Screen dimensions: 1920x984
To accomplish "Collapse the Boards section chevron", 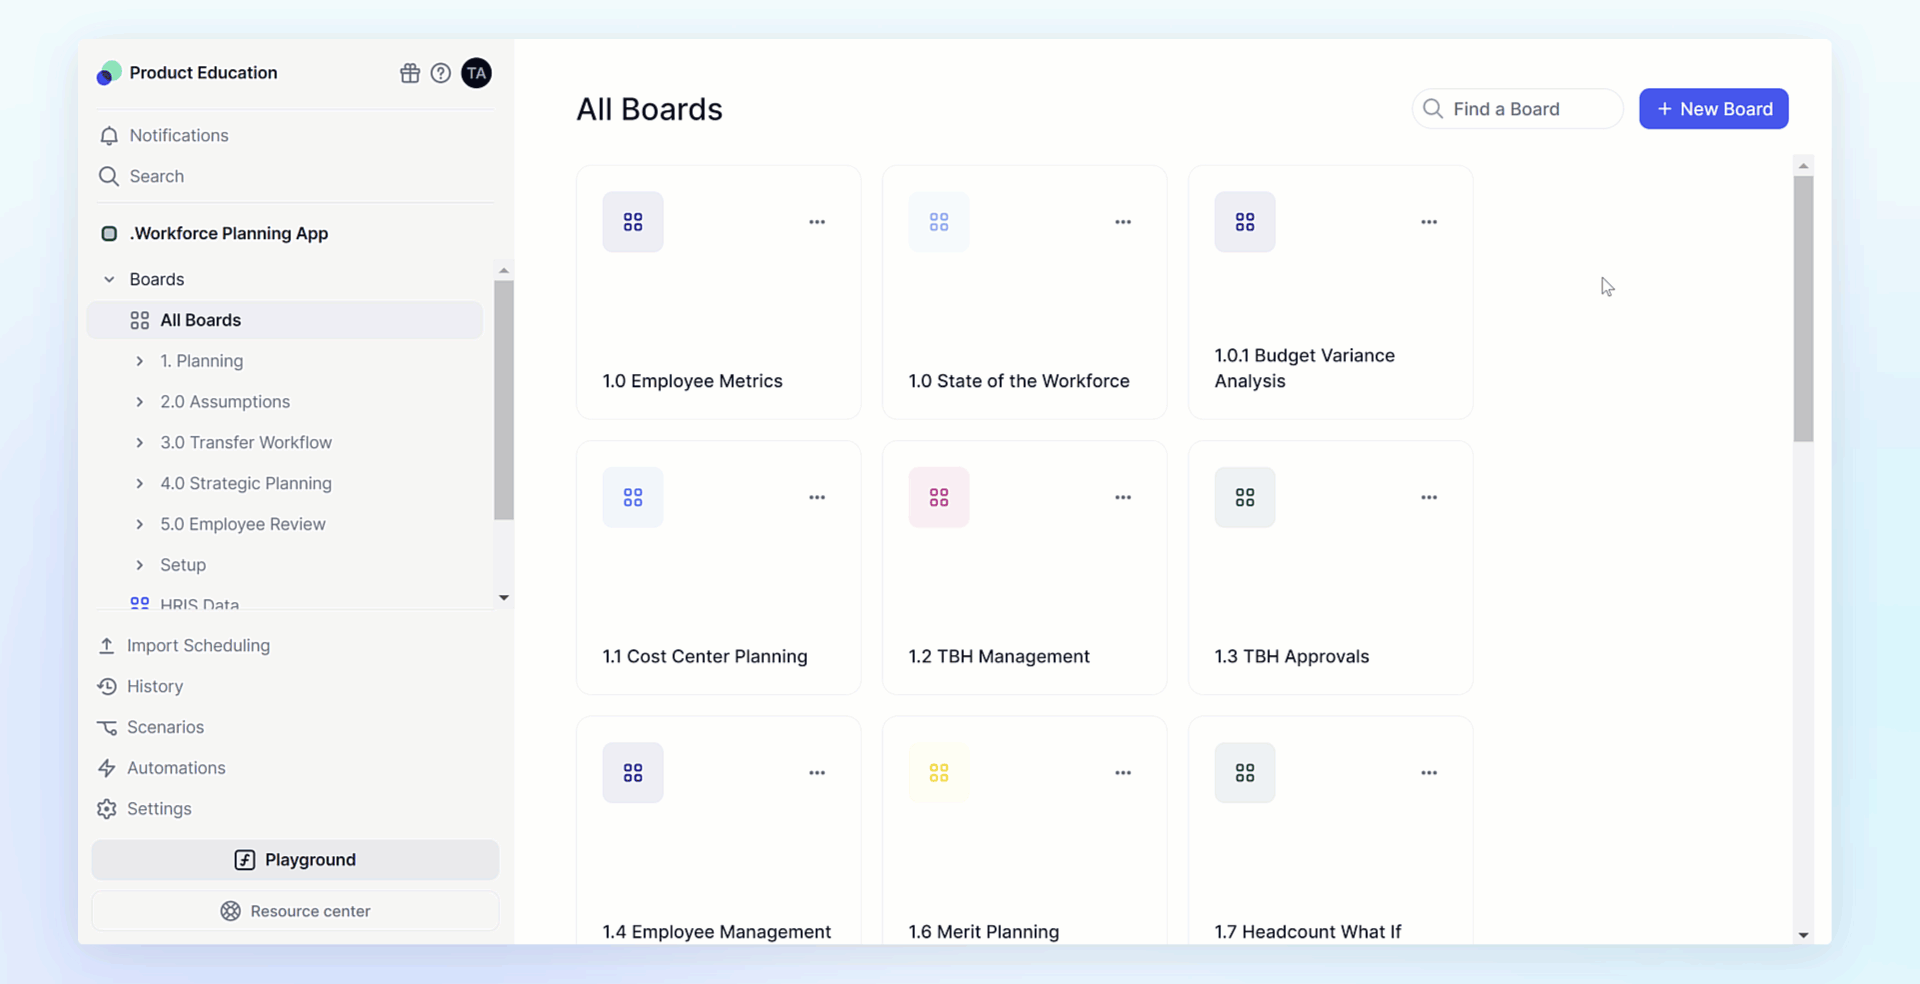I will (x=109, y=280).
